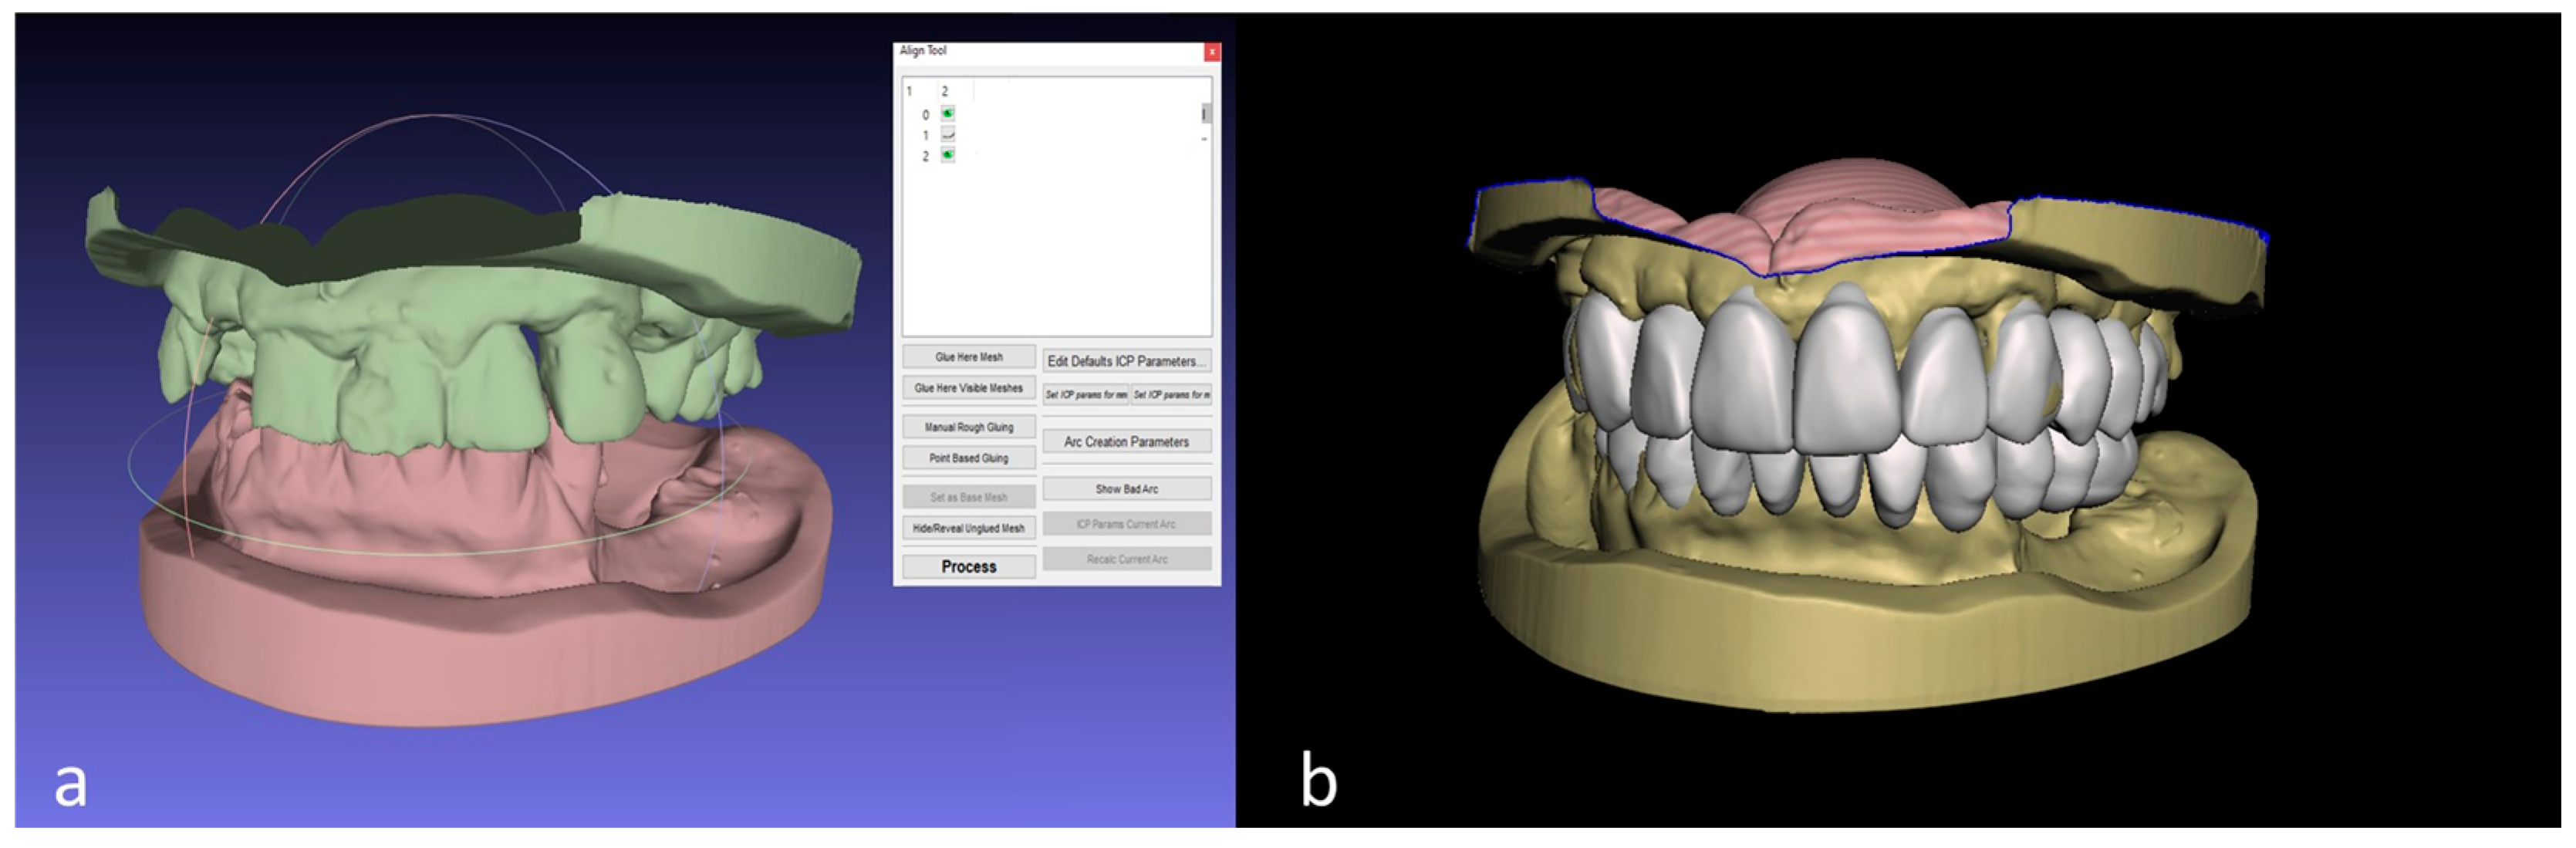Viewport: 2576px width, 848px height.
Task: Select row 2 in the mesh list
Action: click(926, 156)
